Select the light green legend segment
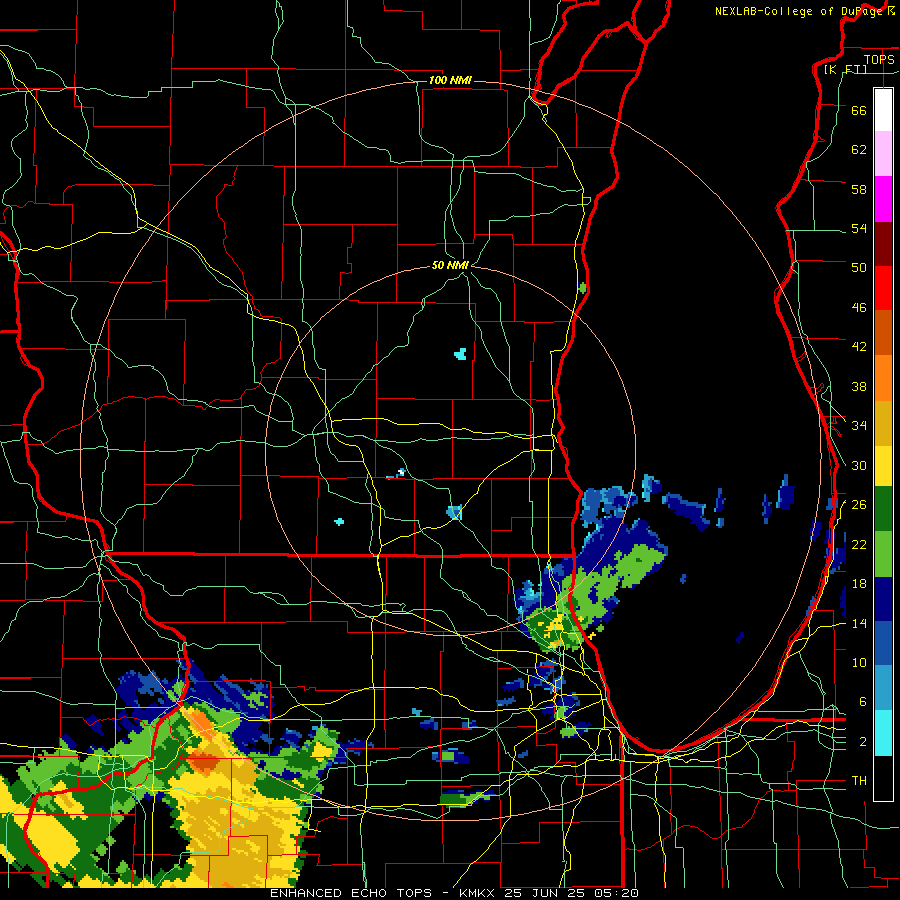The height and width of the screenshot is (900, 900). pyautogui.click(x=883, y=554)
